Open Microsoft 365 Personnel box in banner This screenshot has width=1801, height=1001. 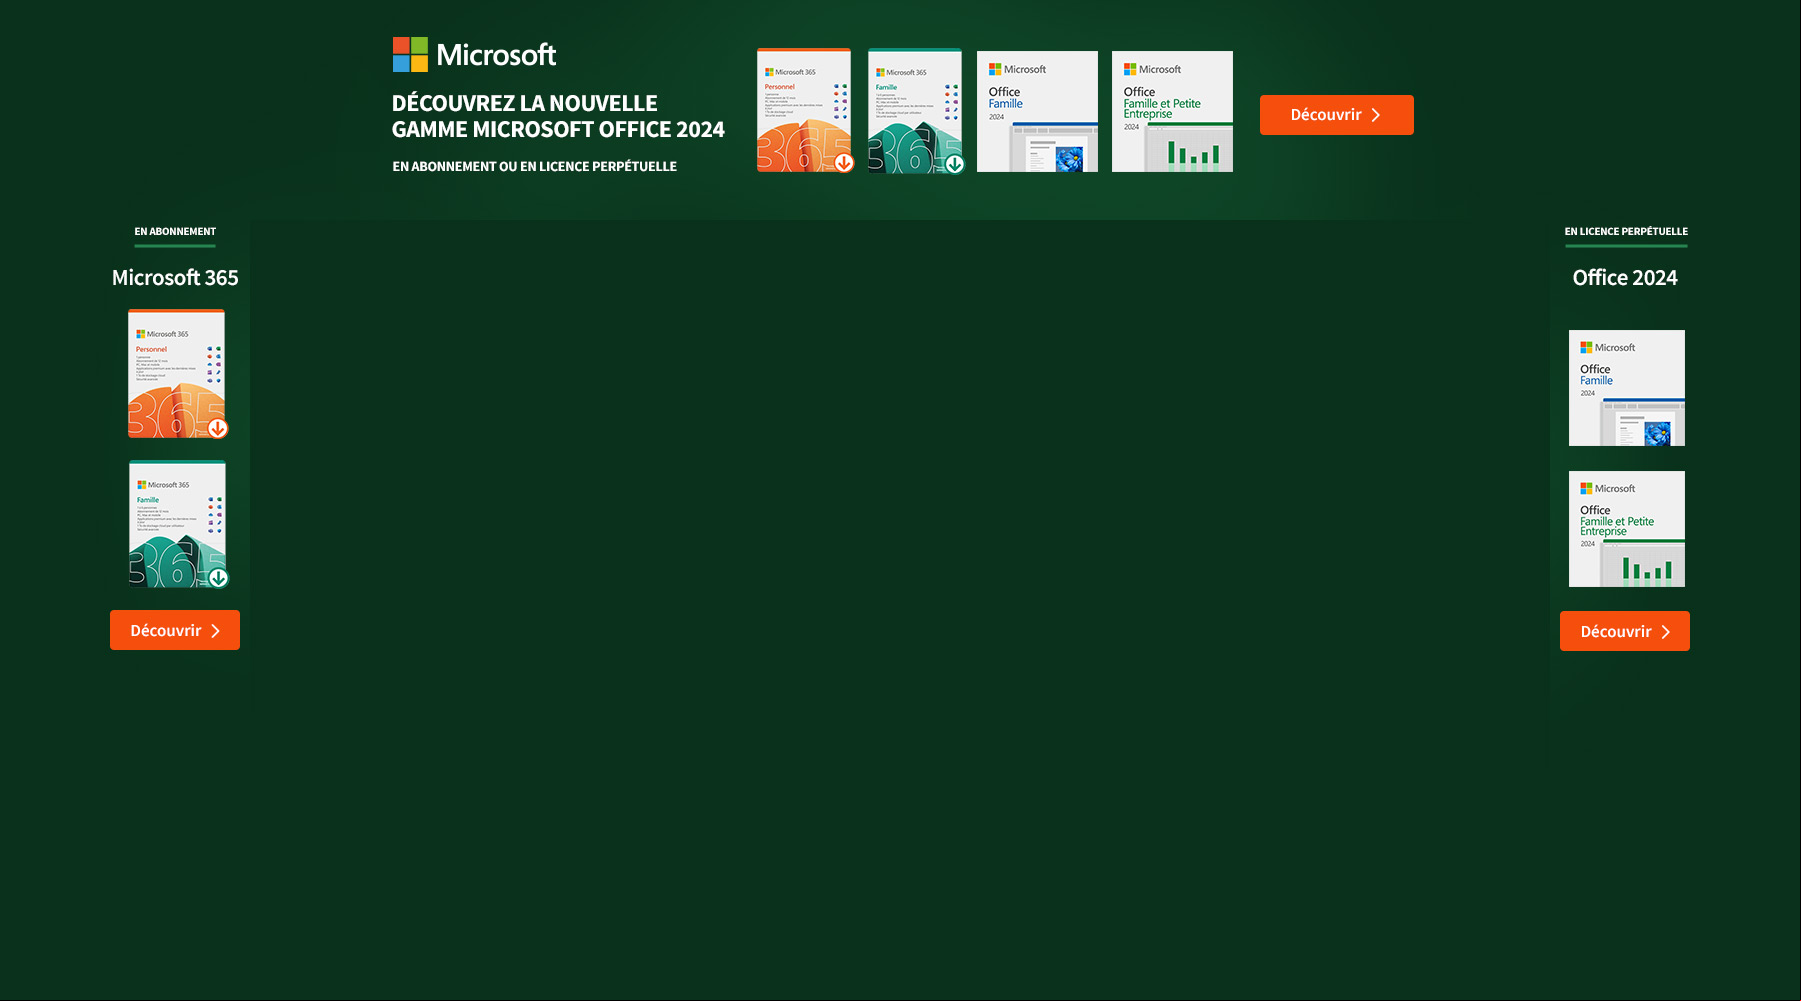[x=804, y=110]
